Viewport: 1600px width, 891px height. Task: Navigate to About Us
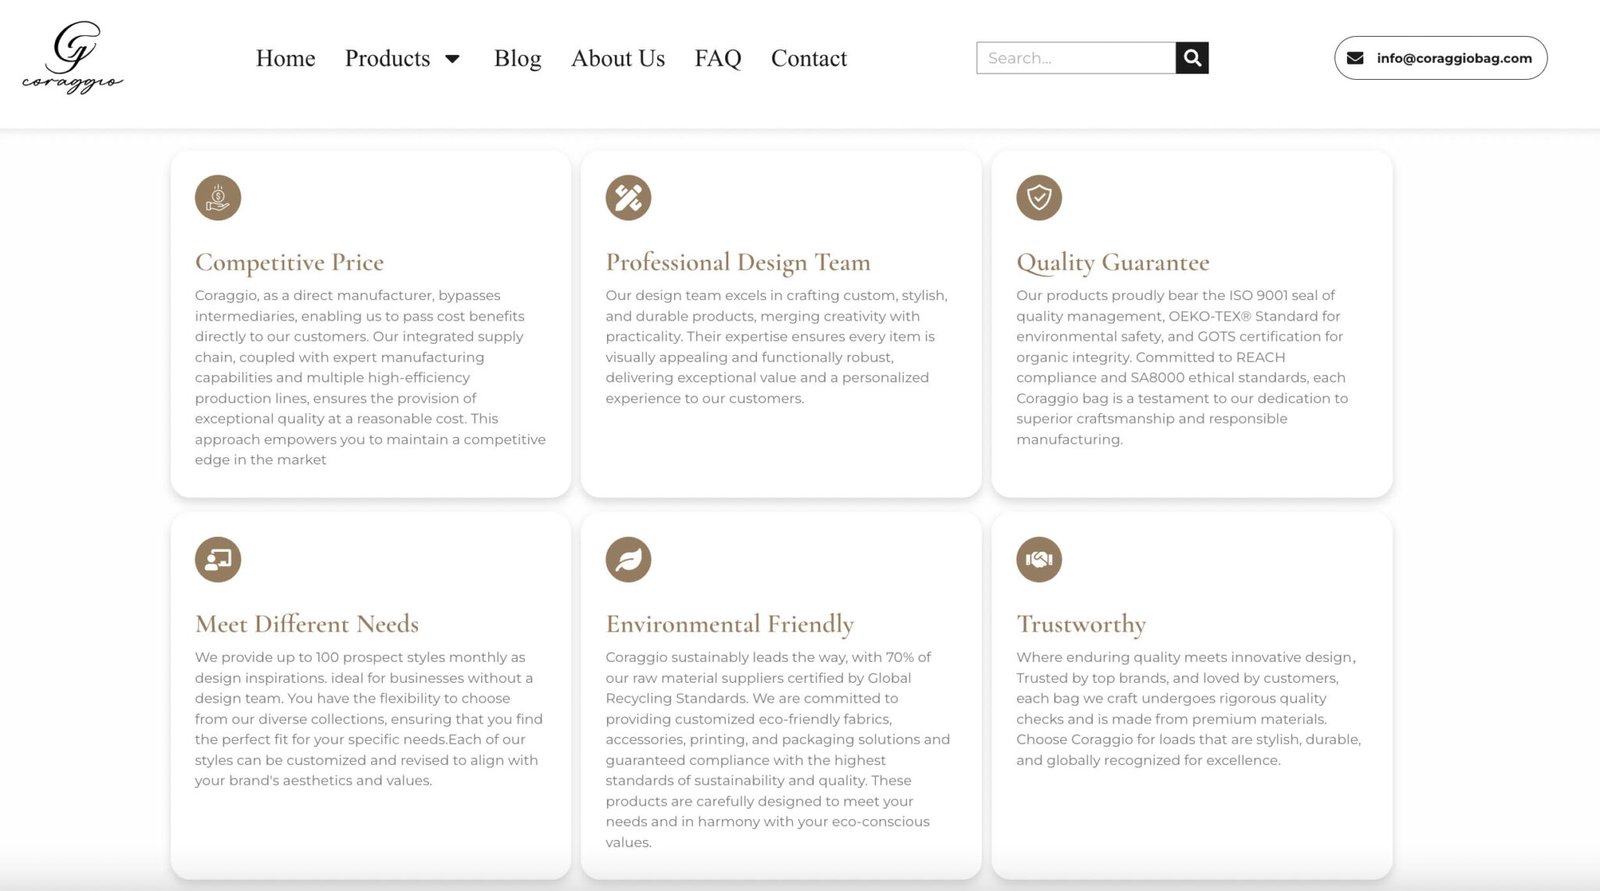[x=618, y=59]
